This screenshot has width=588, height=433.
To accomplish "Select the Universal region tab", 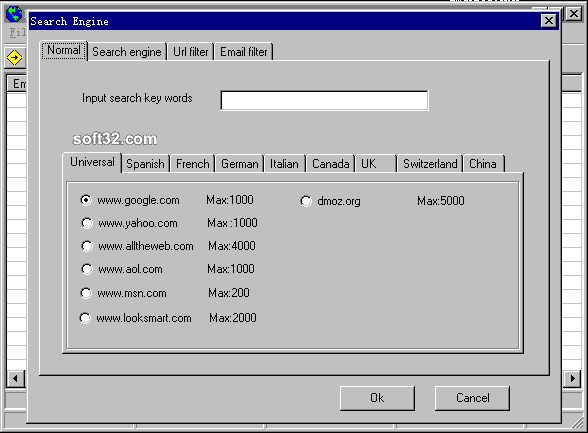I will [x=92, y=162].
